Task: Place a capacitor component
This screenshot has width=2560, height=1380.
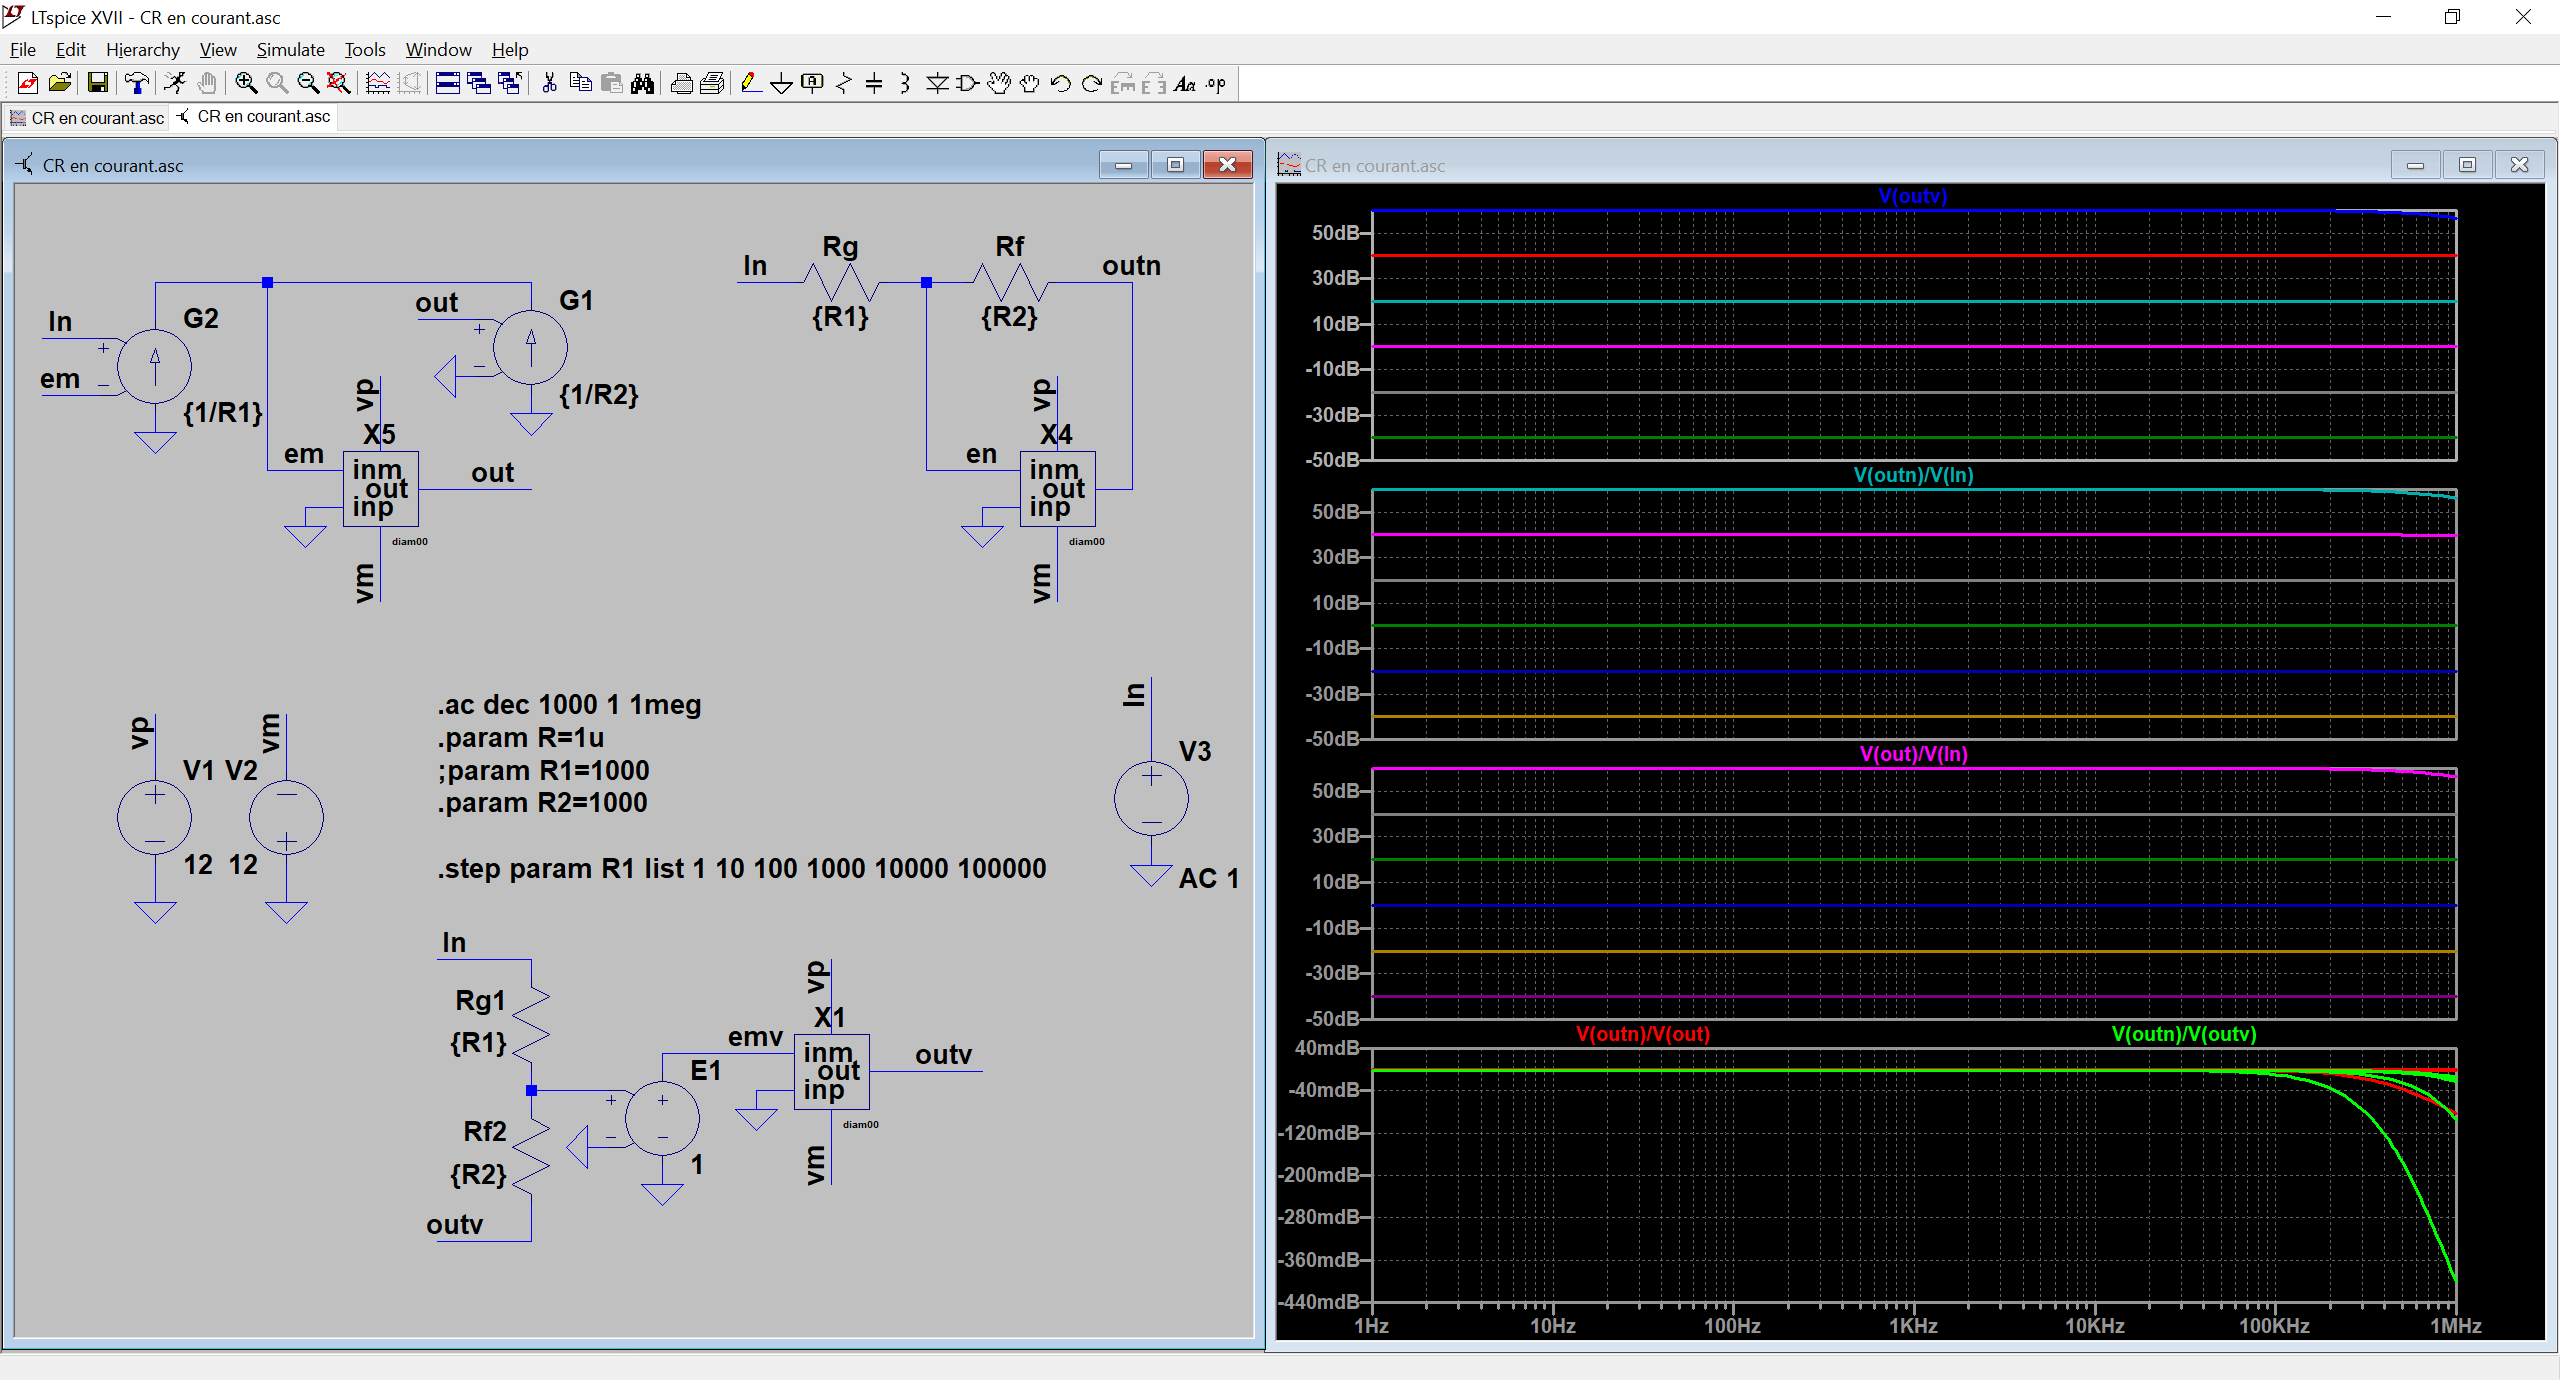Action: [874, 84]
